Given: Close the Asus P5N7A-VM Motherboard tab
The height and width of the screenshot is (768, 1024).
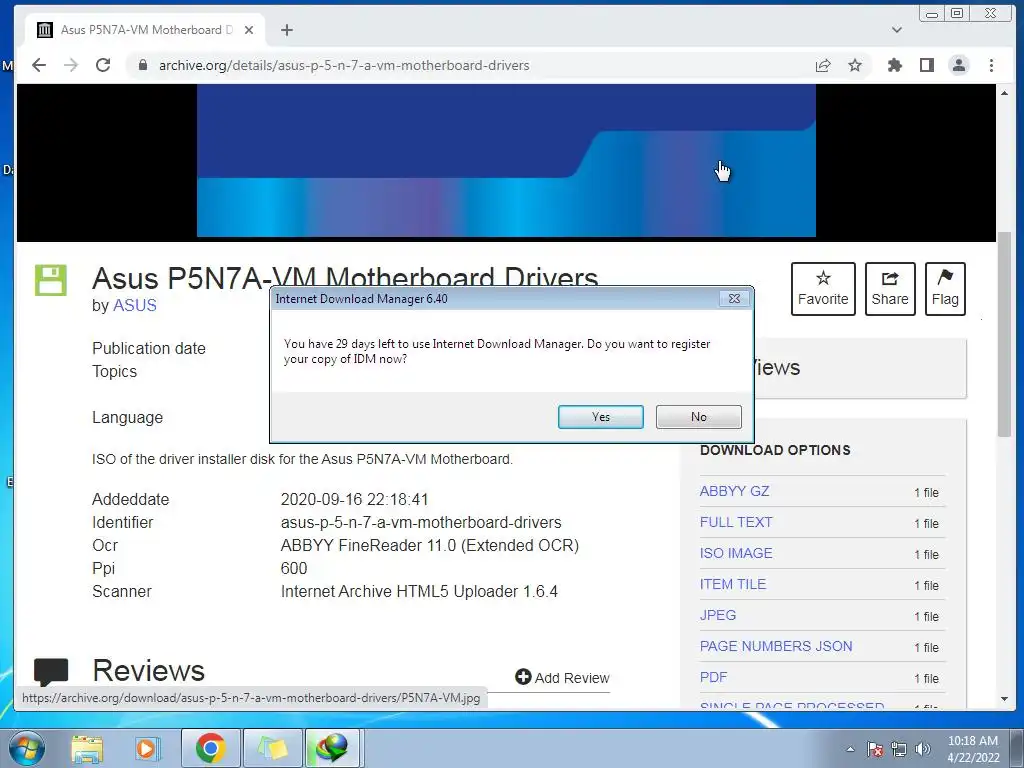Looking at the screenshot, I should 249,30.
